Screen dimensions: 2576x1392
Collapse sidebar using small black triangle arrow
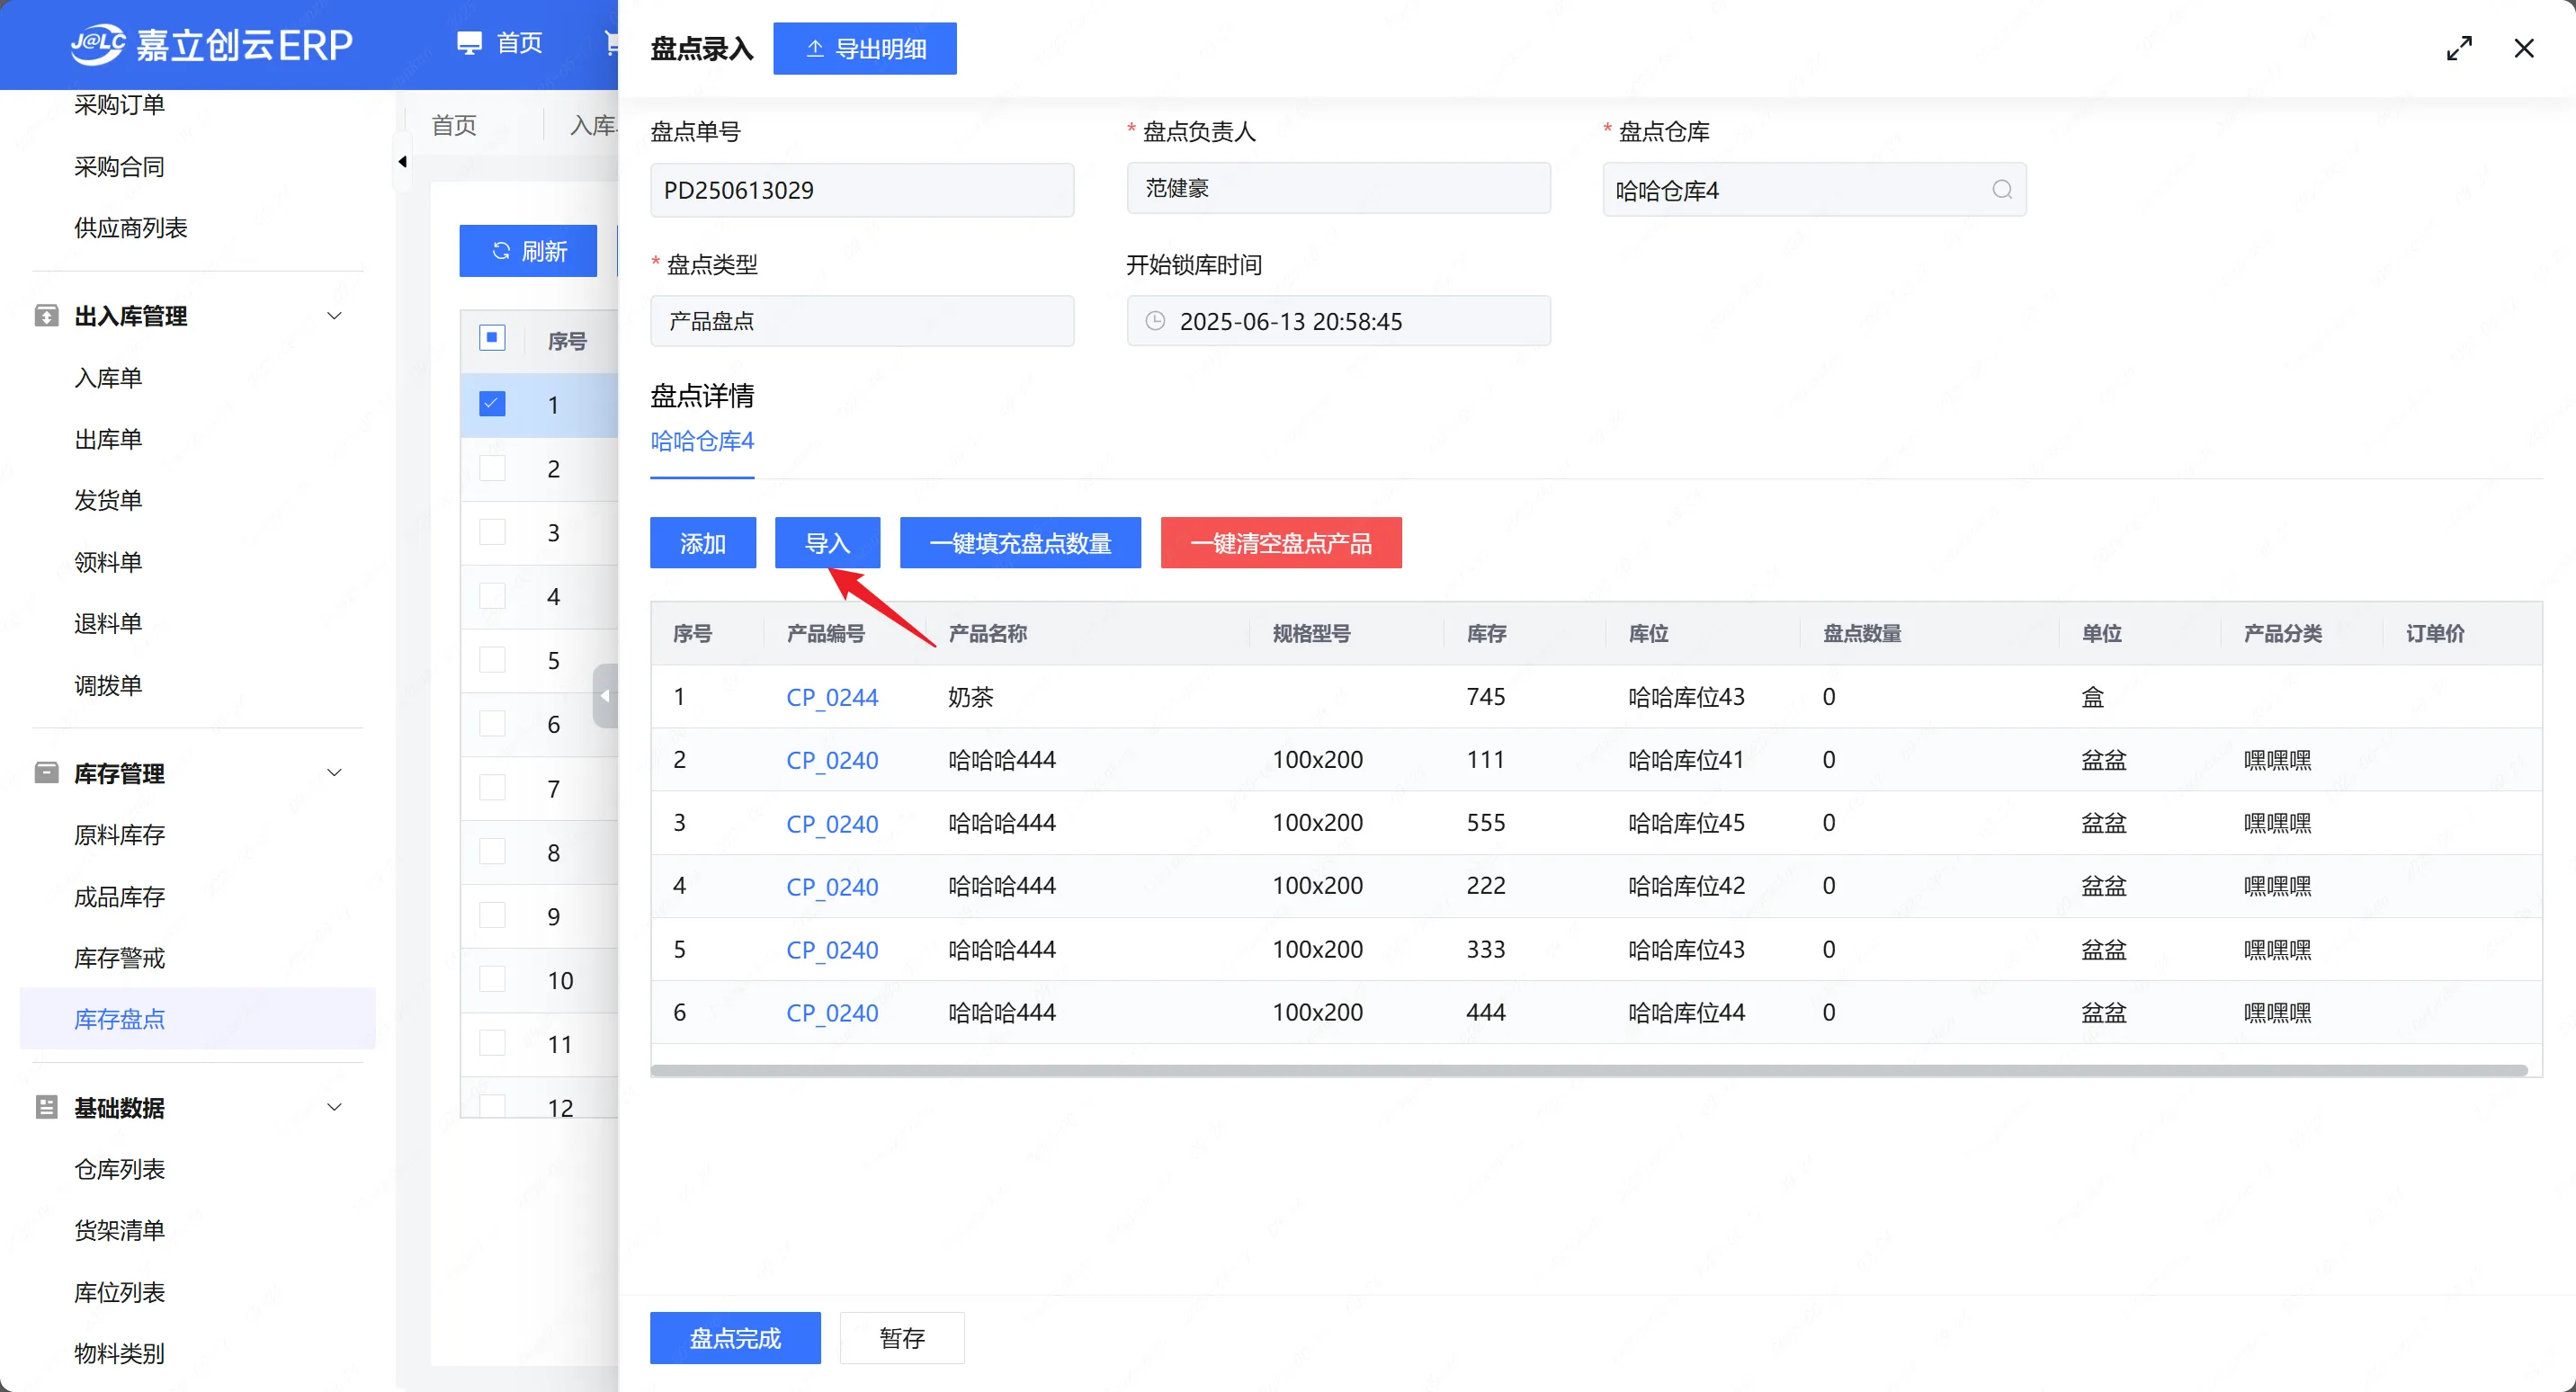pos(402,161)
